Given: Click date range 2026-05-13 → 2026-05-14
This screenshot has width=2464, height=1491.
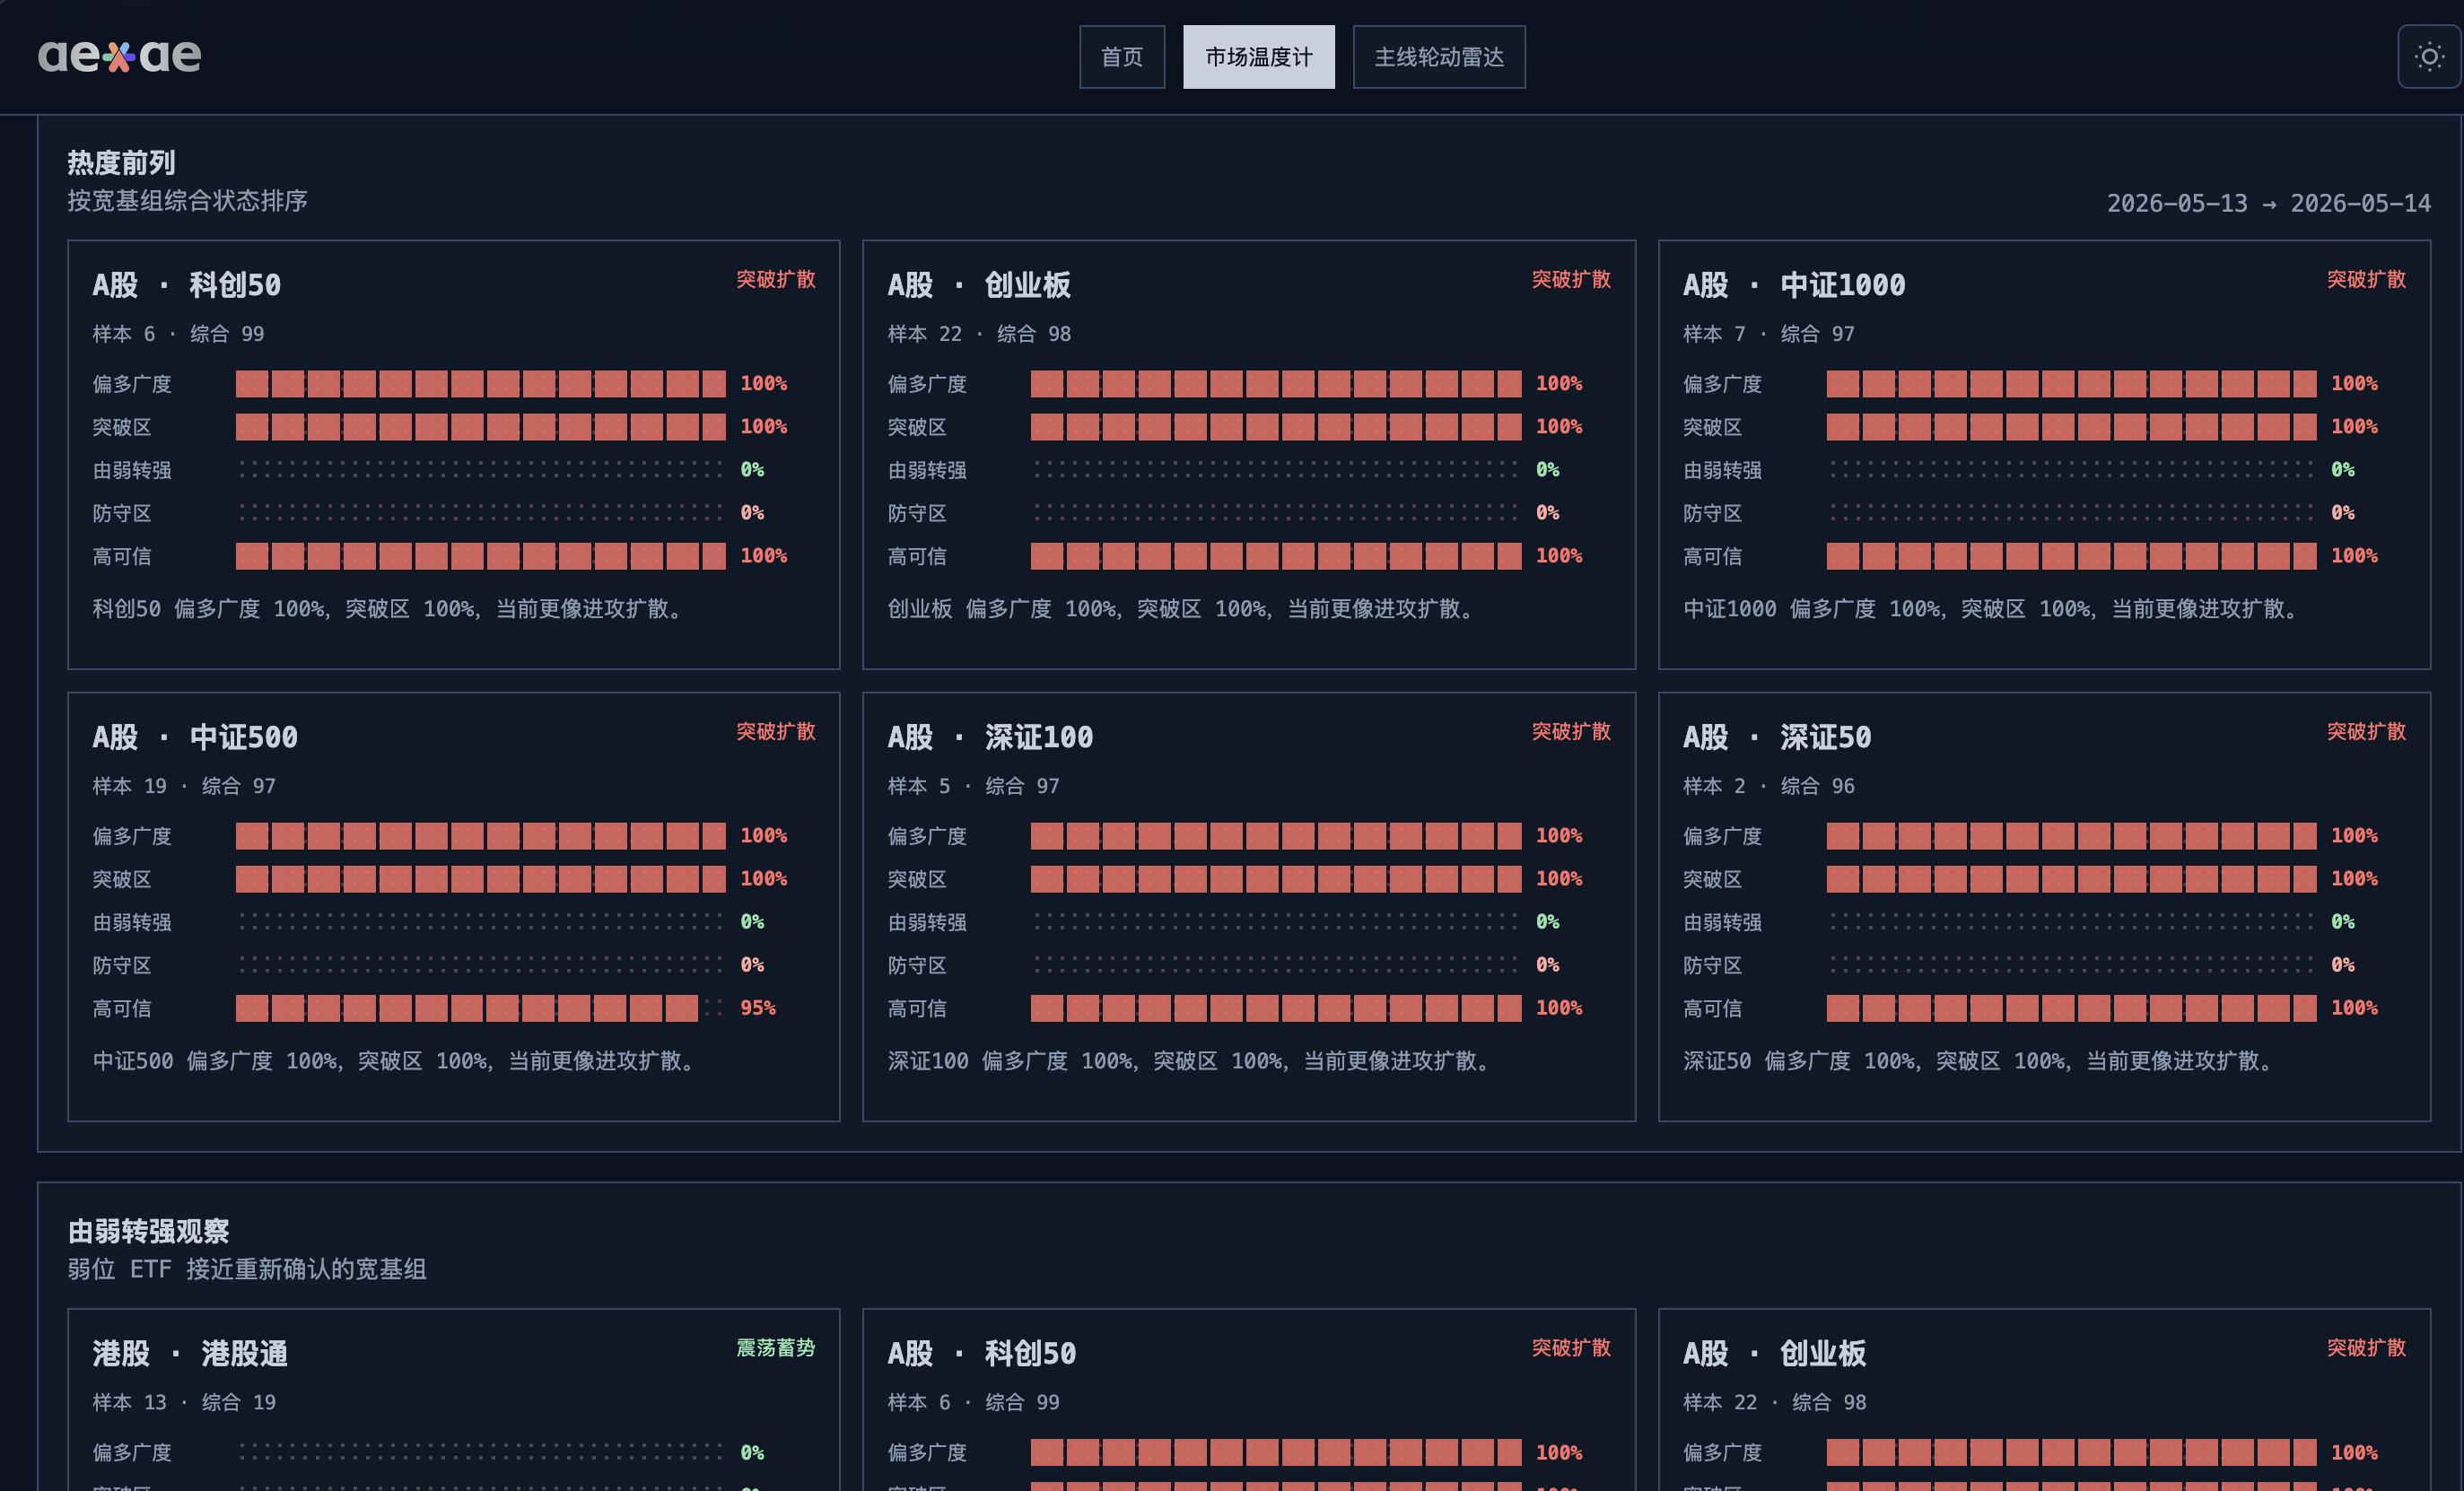Looking at the screenshot, I should click(2268, 204).
